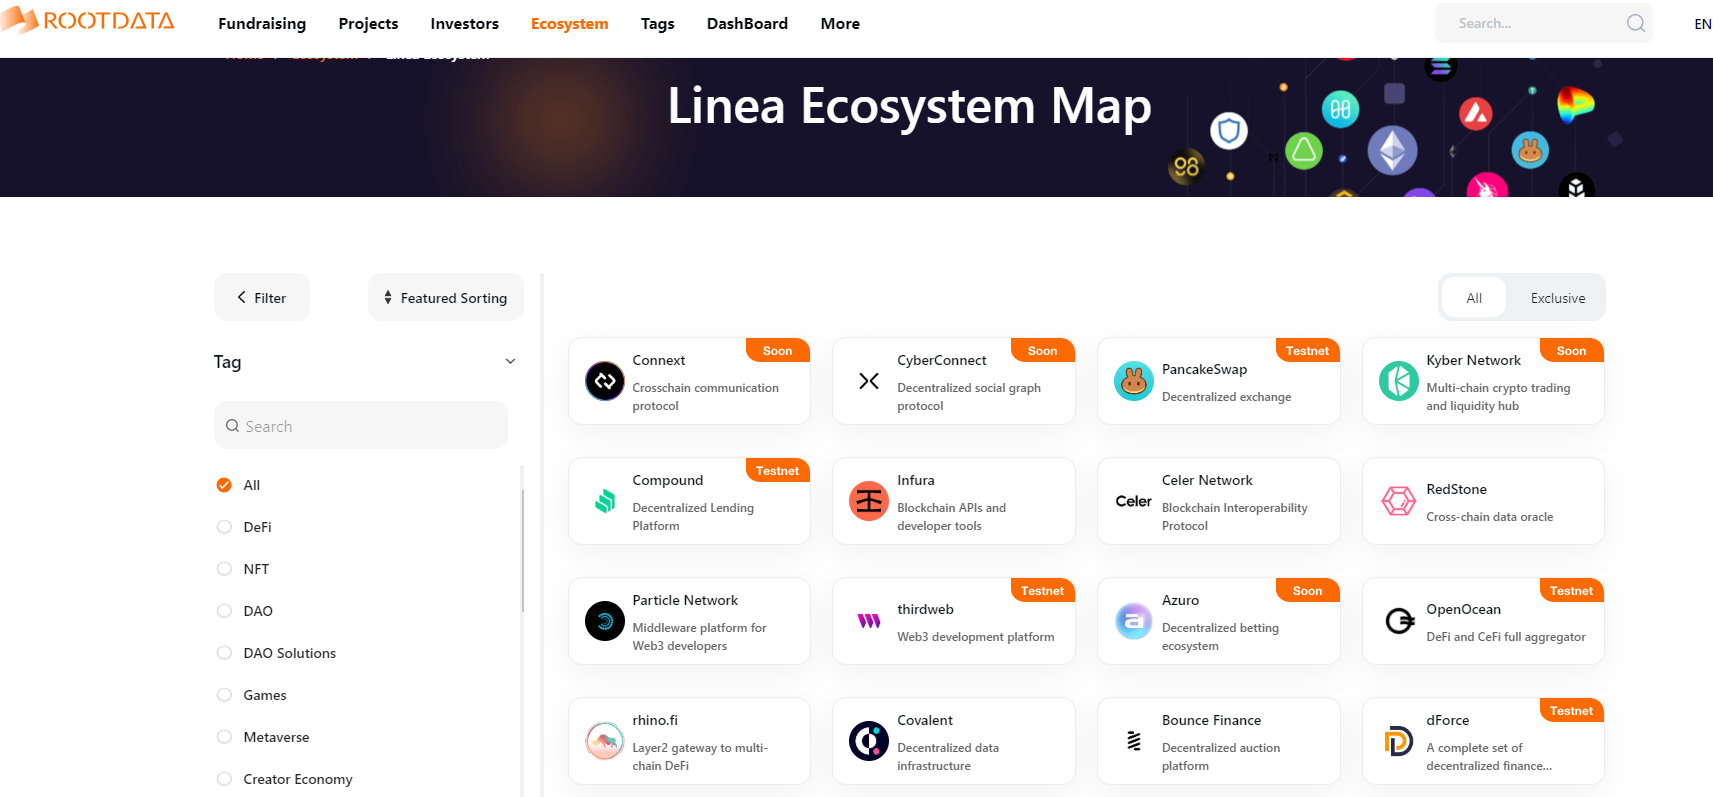Go to the Tags page
1713x797 pixels.
(x=657, y=23)
